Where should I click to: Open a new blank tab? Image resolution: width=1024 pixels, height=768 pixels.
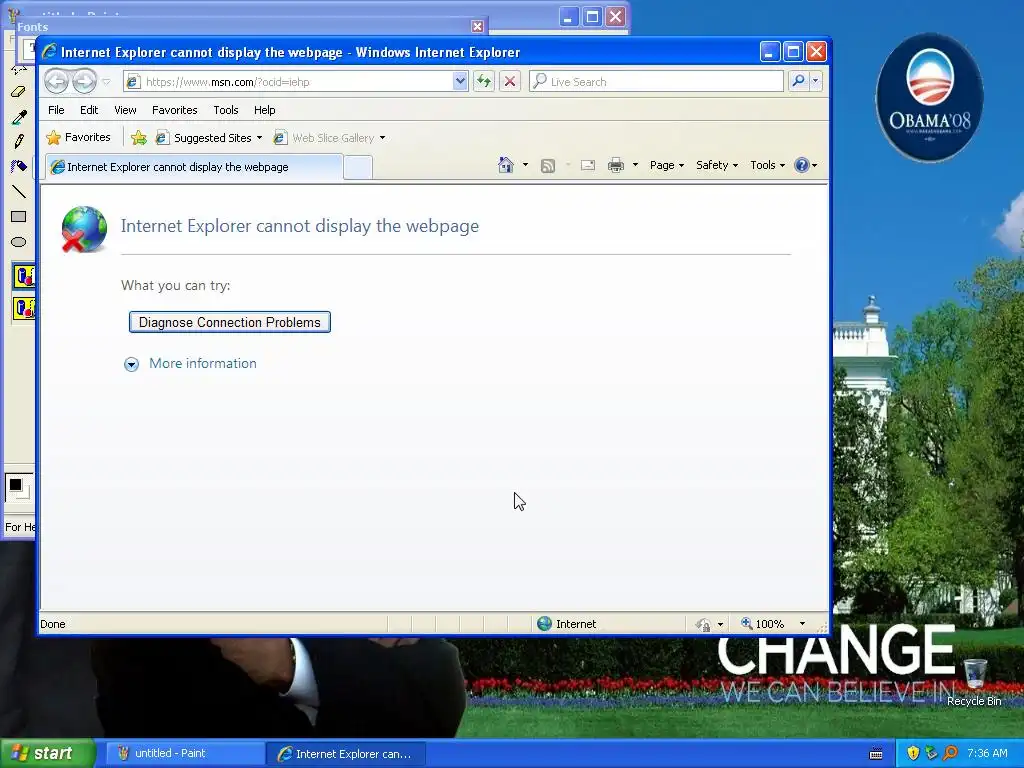click(x=358, y=168)
